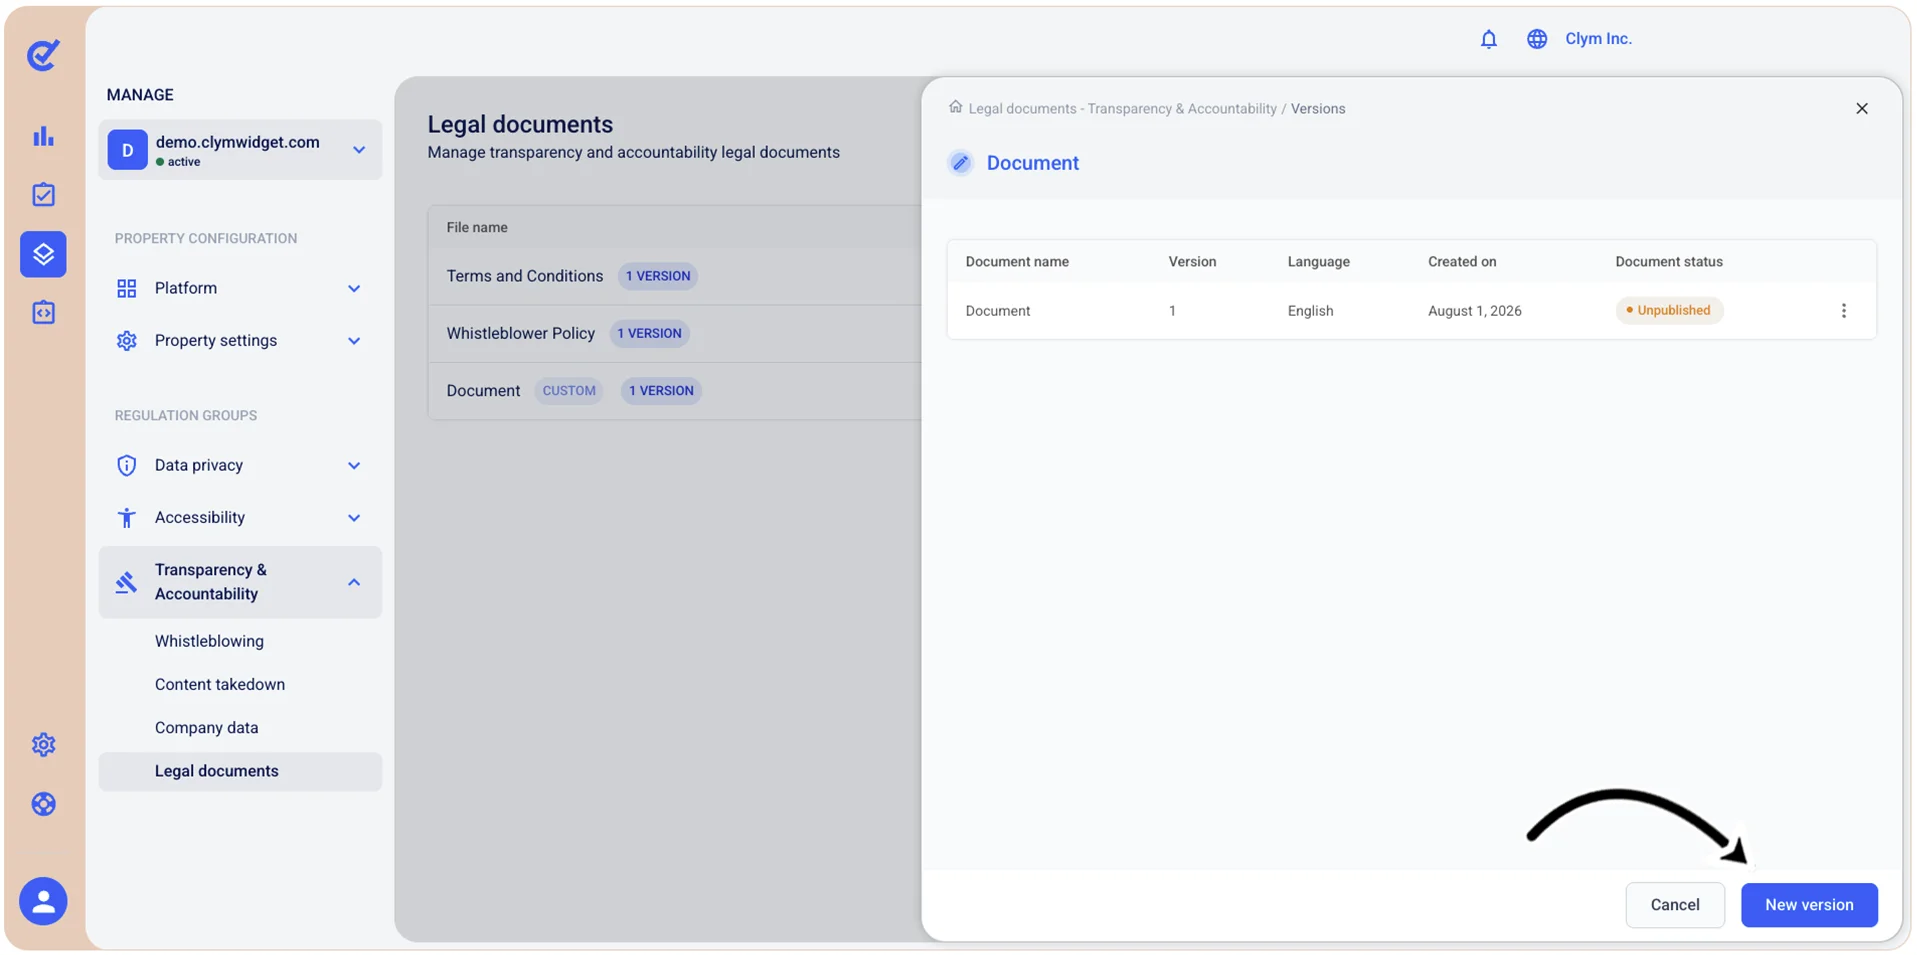This screenshot has height=955, width=1917.
Task: Open the three-dot menu for Document row
Action: (1843, 311)
